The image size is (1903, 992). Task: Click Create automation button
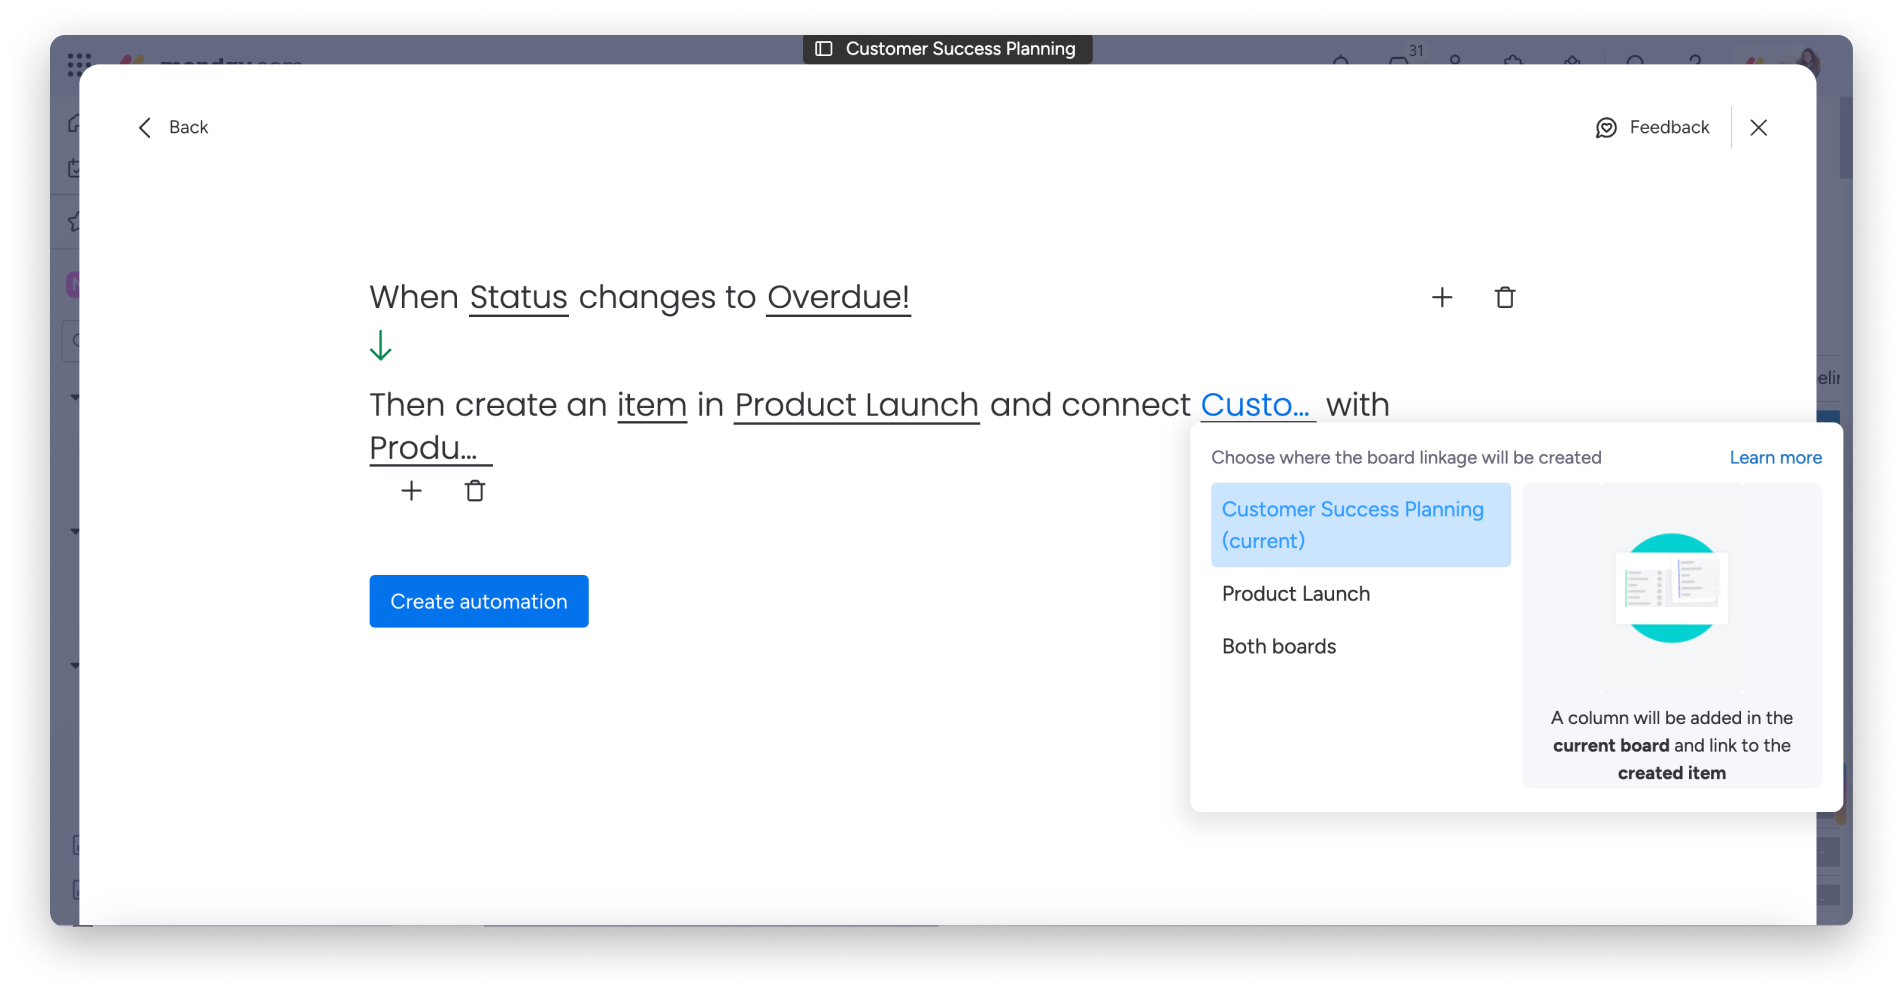pyautogui.click(x=479, y=601)
